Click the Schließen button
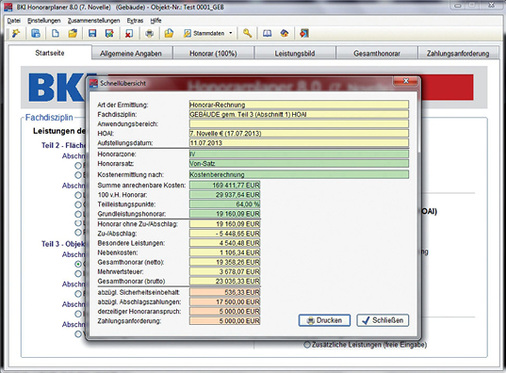Screen dimensions: 506x373 pos(383,320)
